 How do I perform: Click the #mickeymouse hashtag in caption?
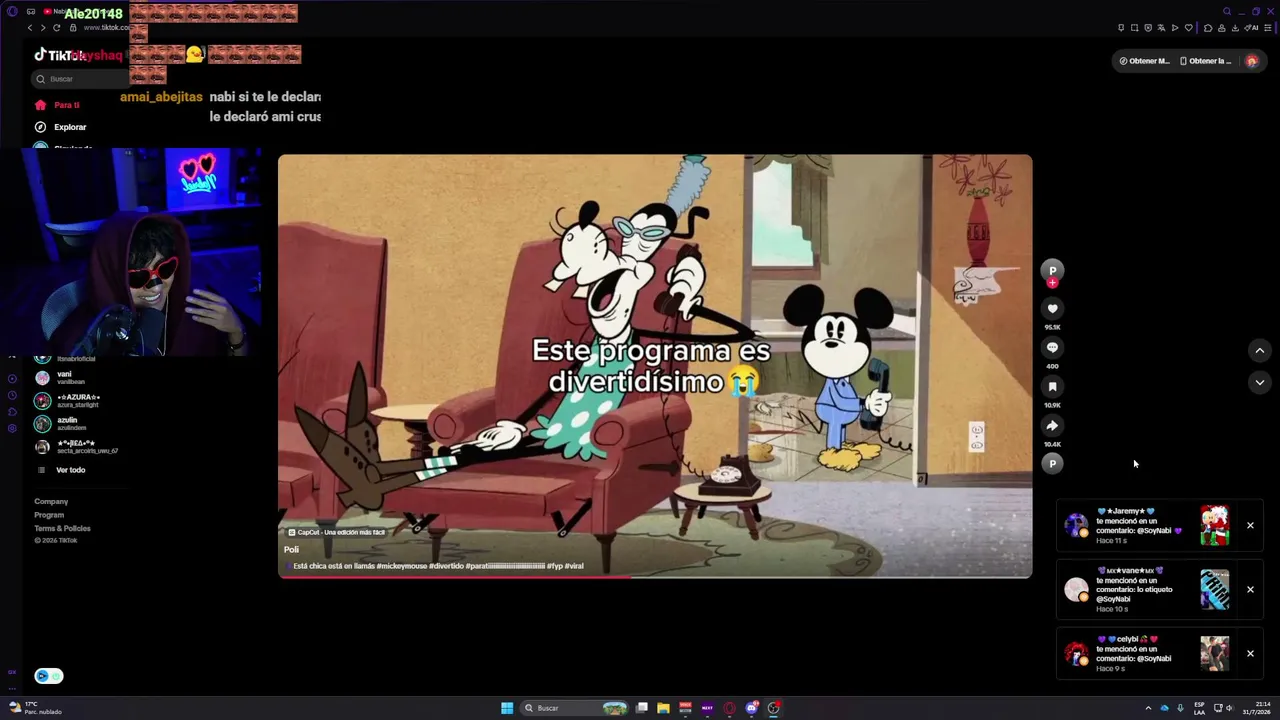pos(402,566)
